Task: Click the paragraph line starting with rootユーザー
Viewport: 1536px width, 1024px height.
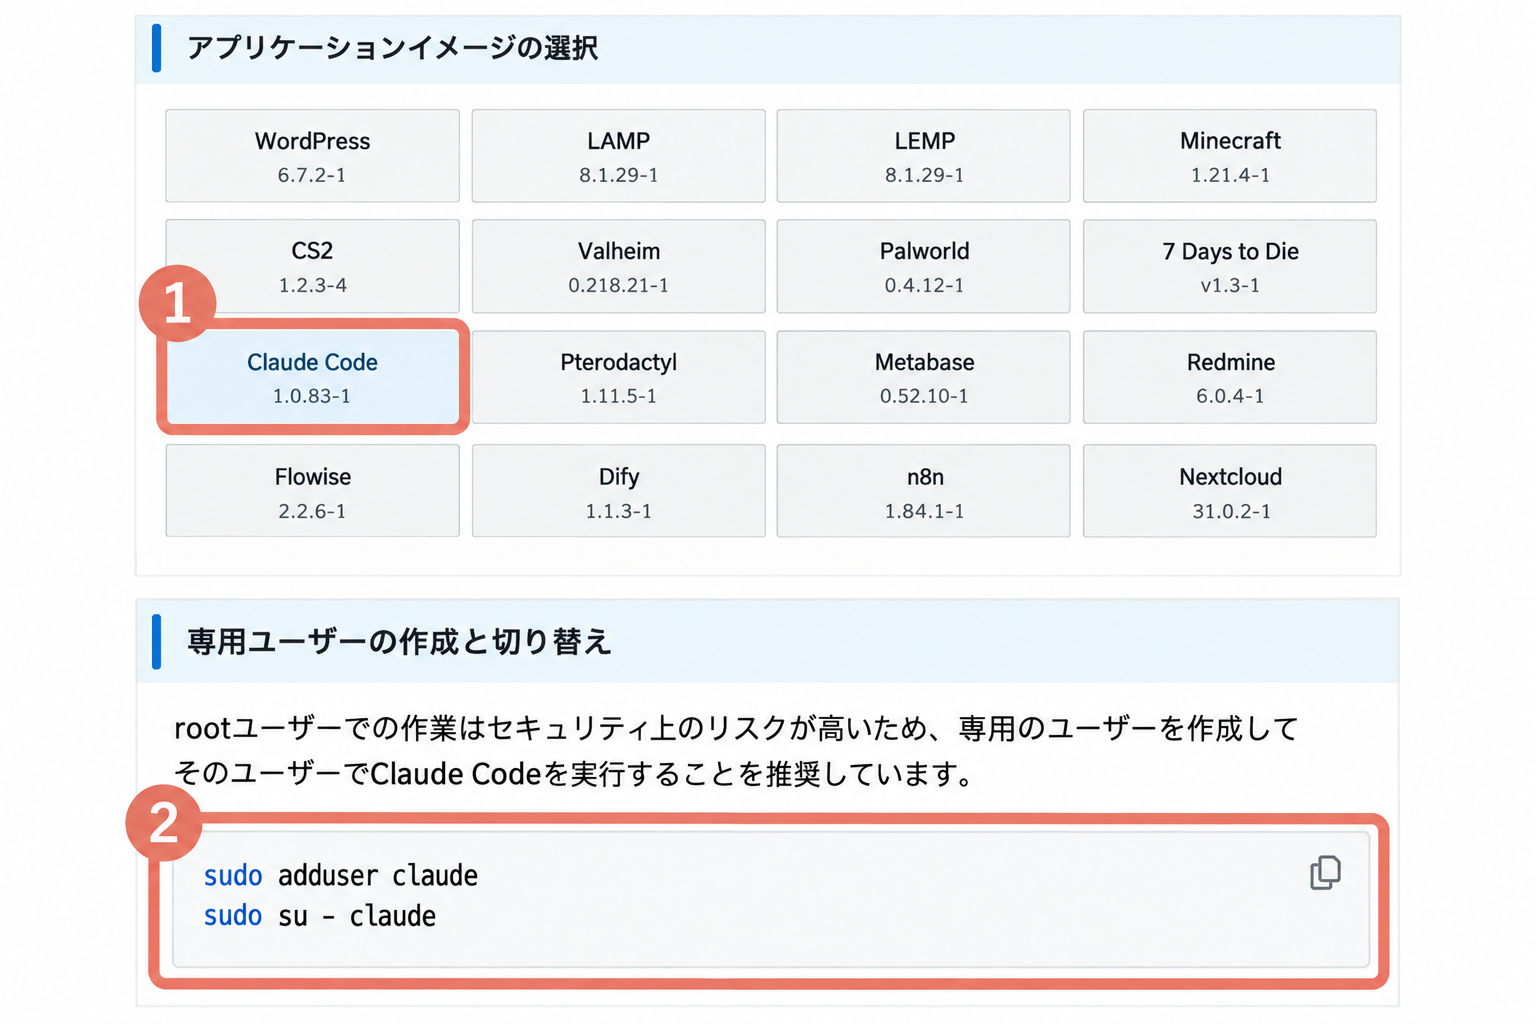Action: pyautogui.click(x=736, y=728)
